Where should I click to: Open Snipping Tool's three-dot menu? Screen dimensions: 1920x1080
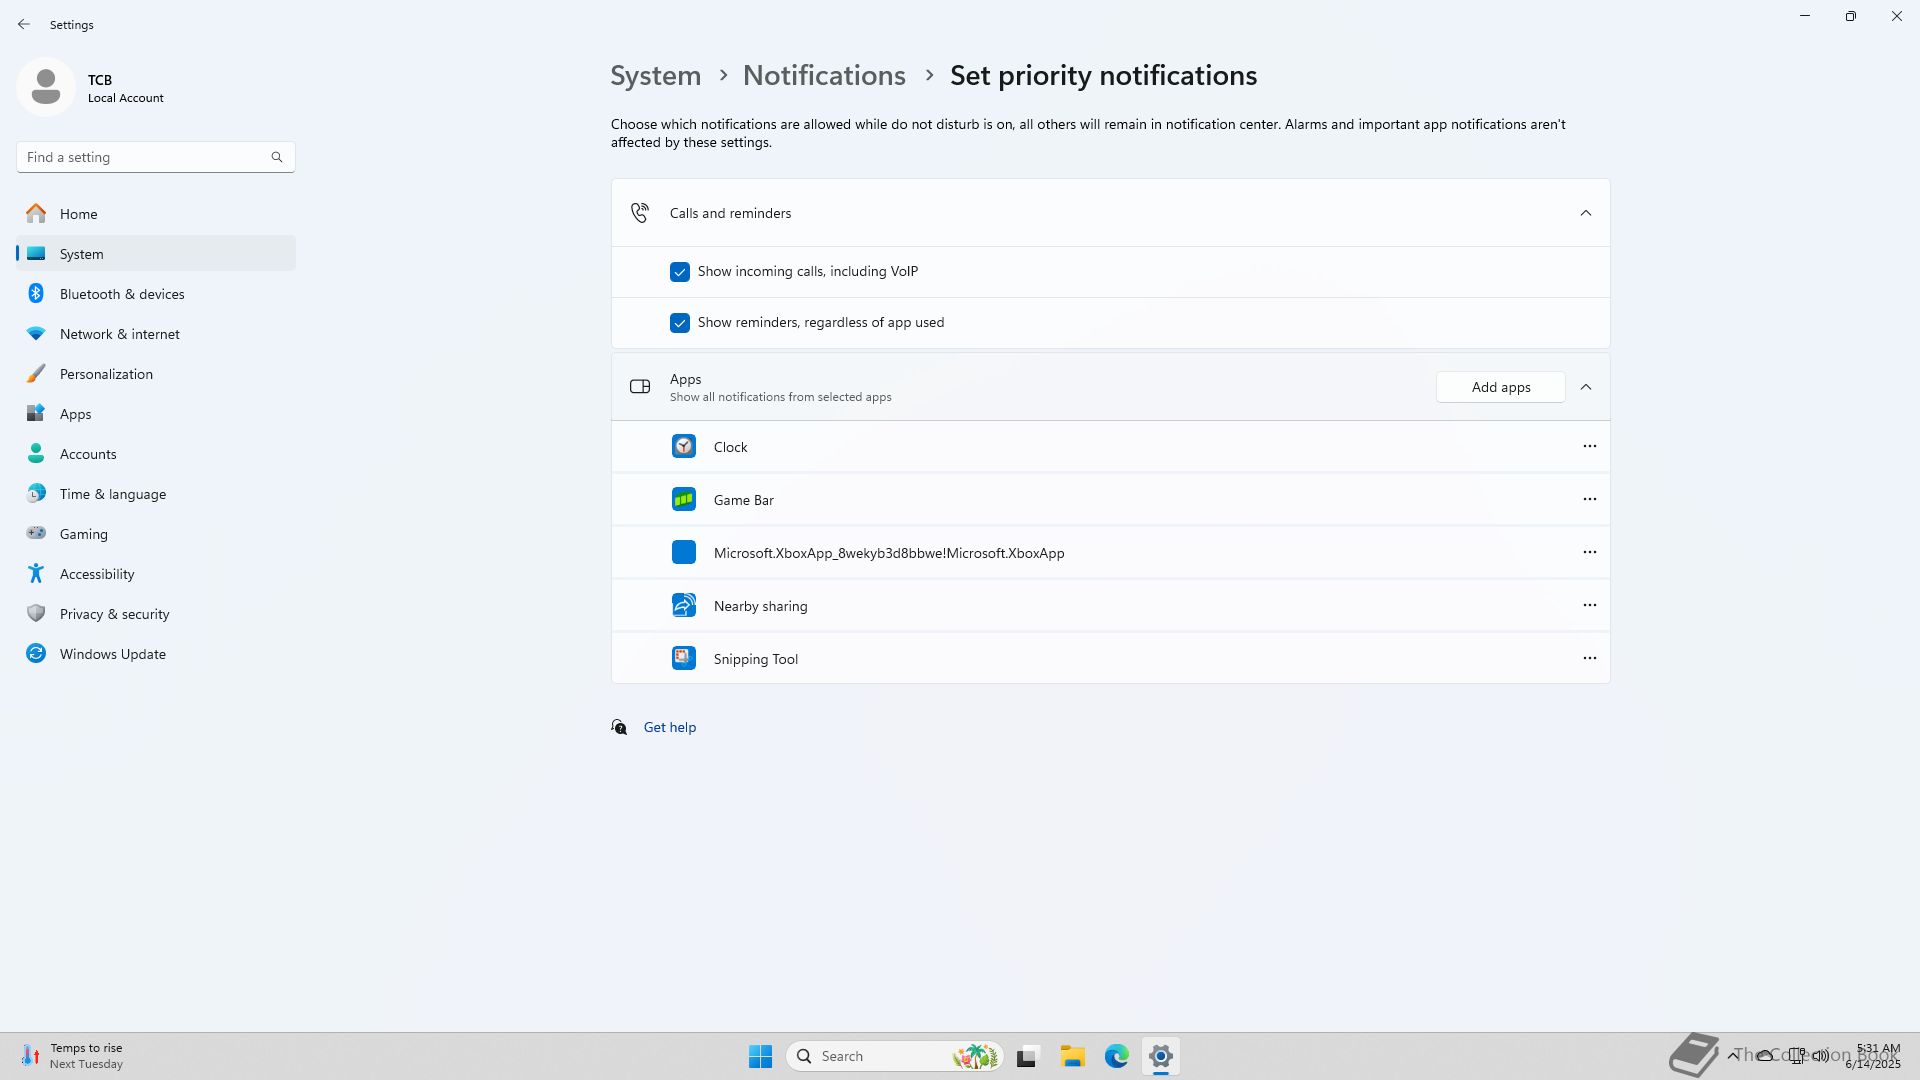[x=1589, y=658]
